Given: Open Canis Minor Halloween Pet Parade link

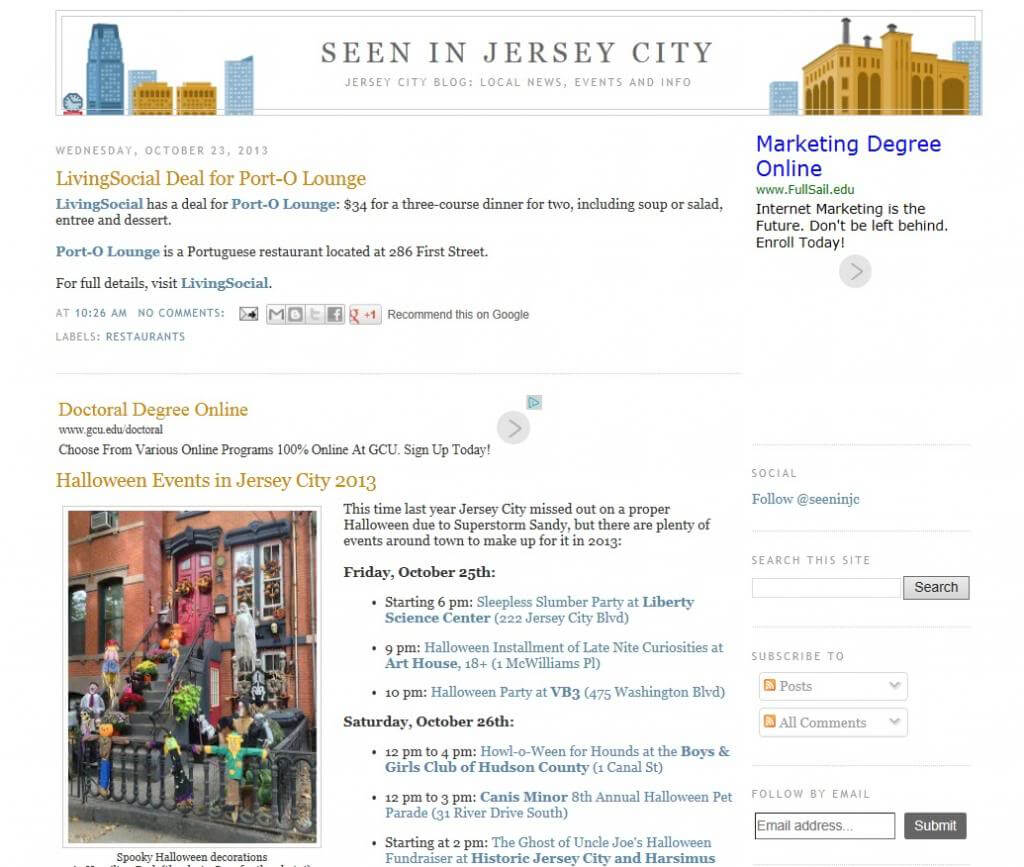Looking at the screenshot, I should 558,805.
